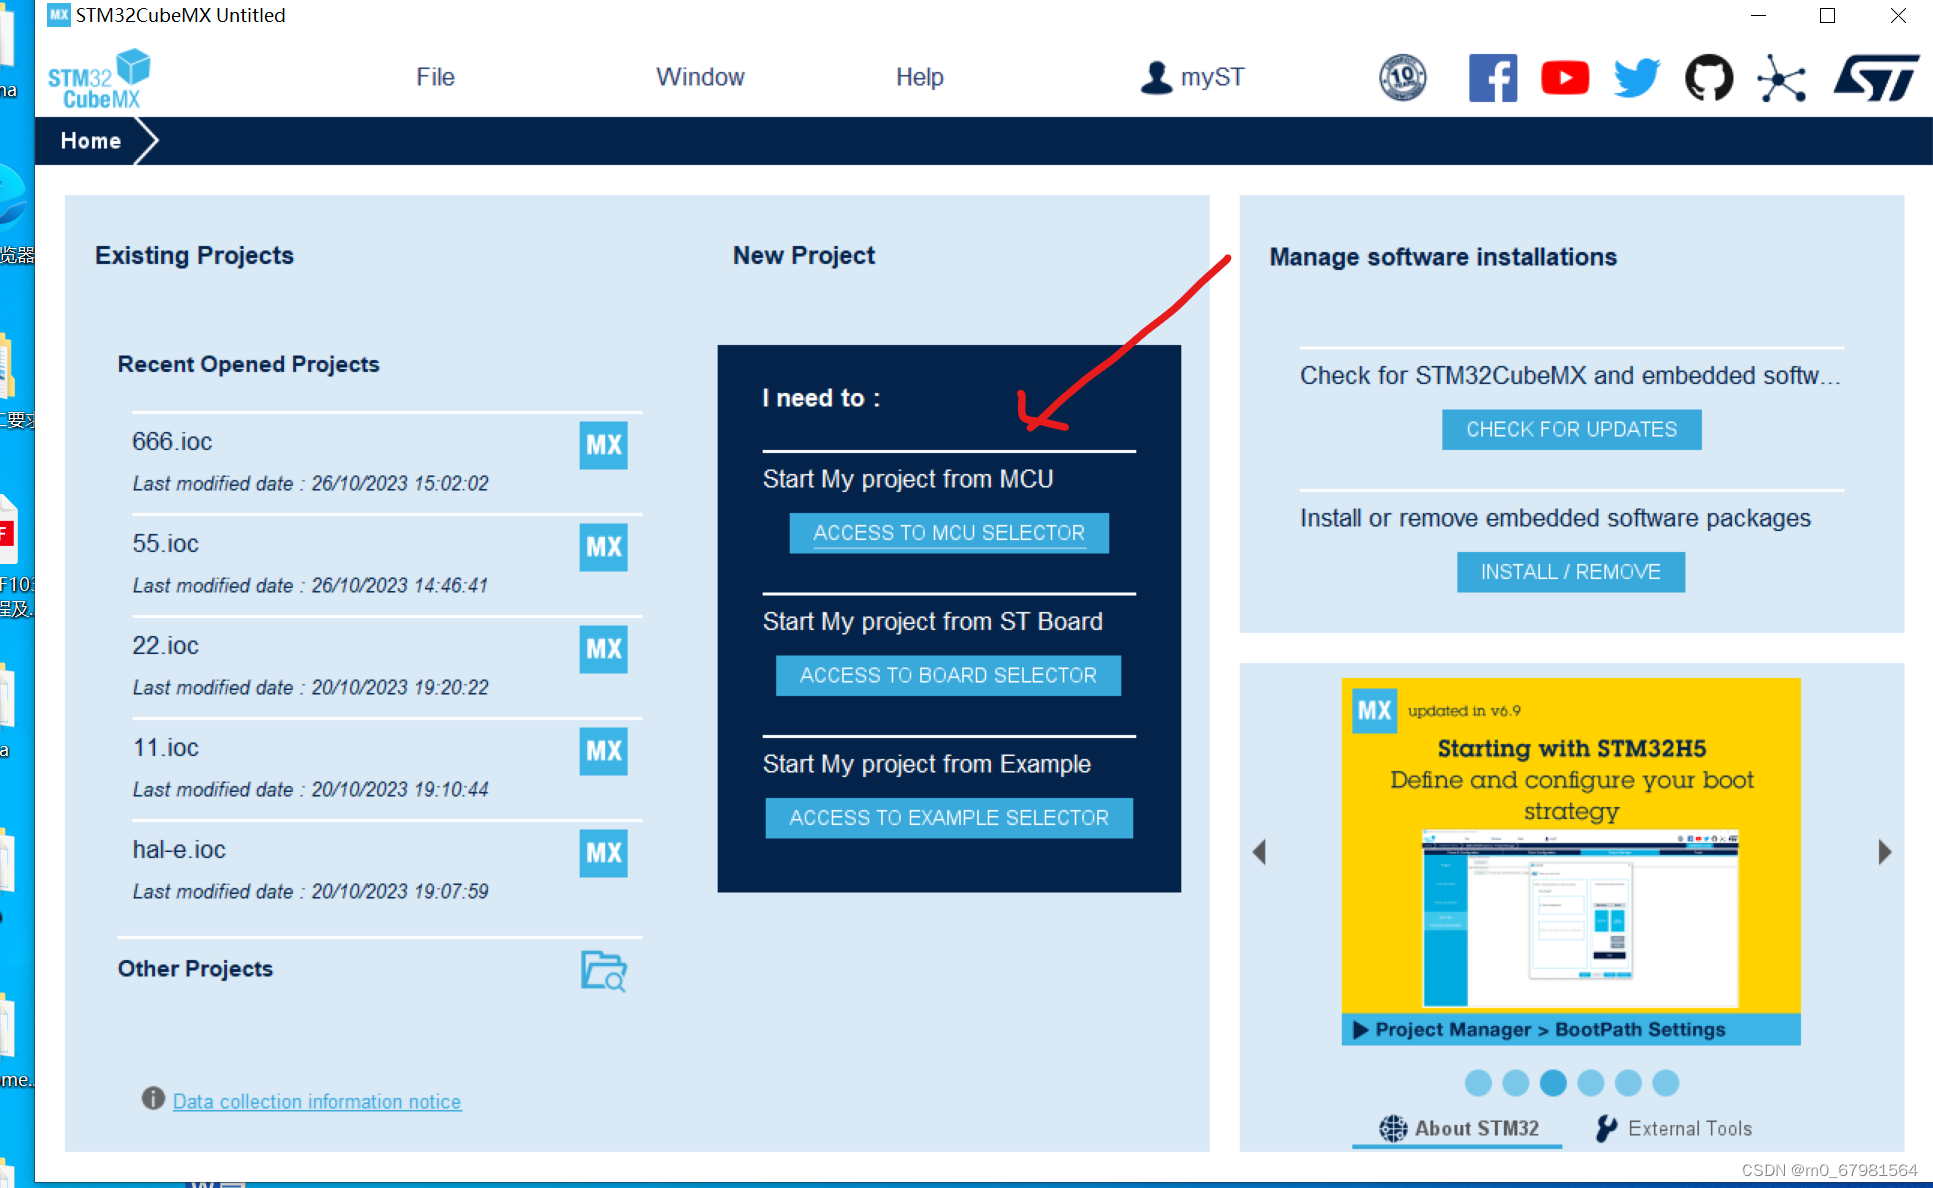Click 'Start My project from Example' text
The image size is (1933, 1188).
coord(927,764)
